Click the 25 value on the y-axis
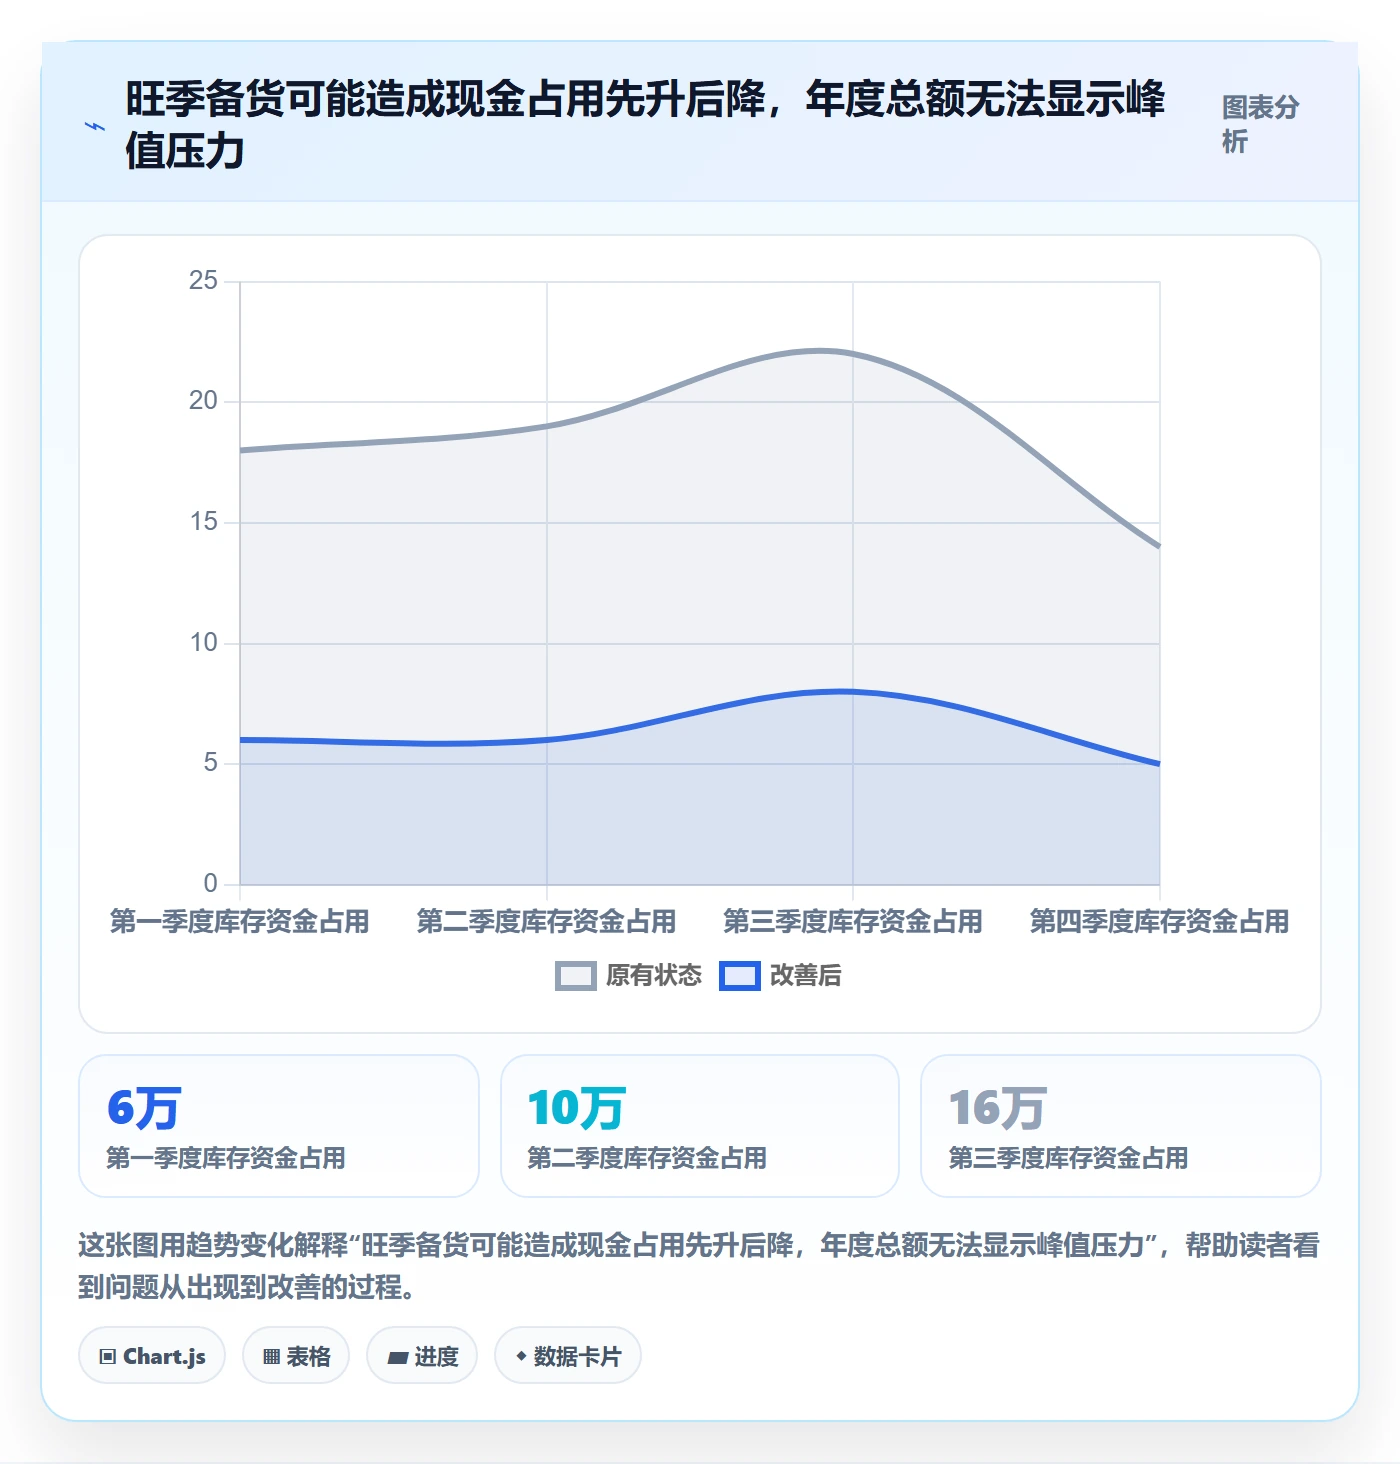1400x1464 pixels. point(203,280)
